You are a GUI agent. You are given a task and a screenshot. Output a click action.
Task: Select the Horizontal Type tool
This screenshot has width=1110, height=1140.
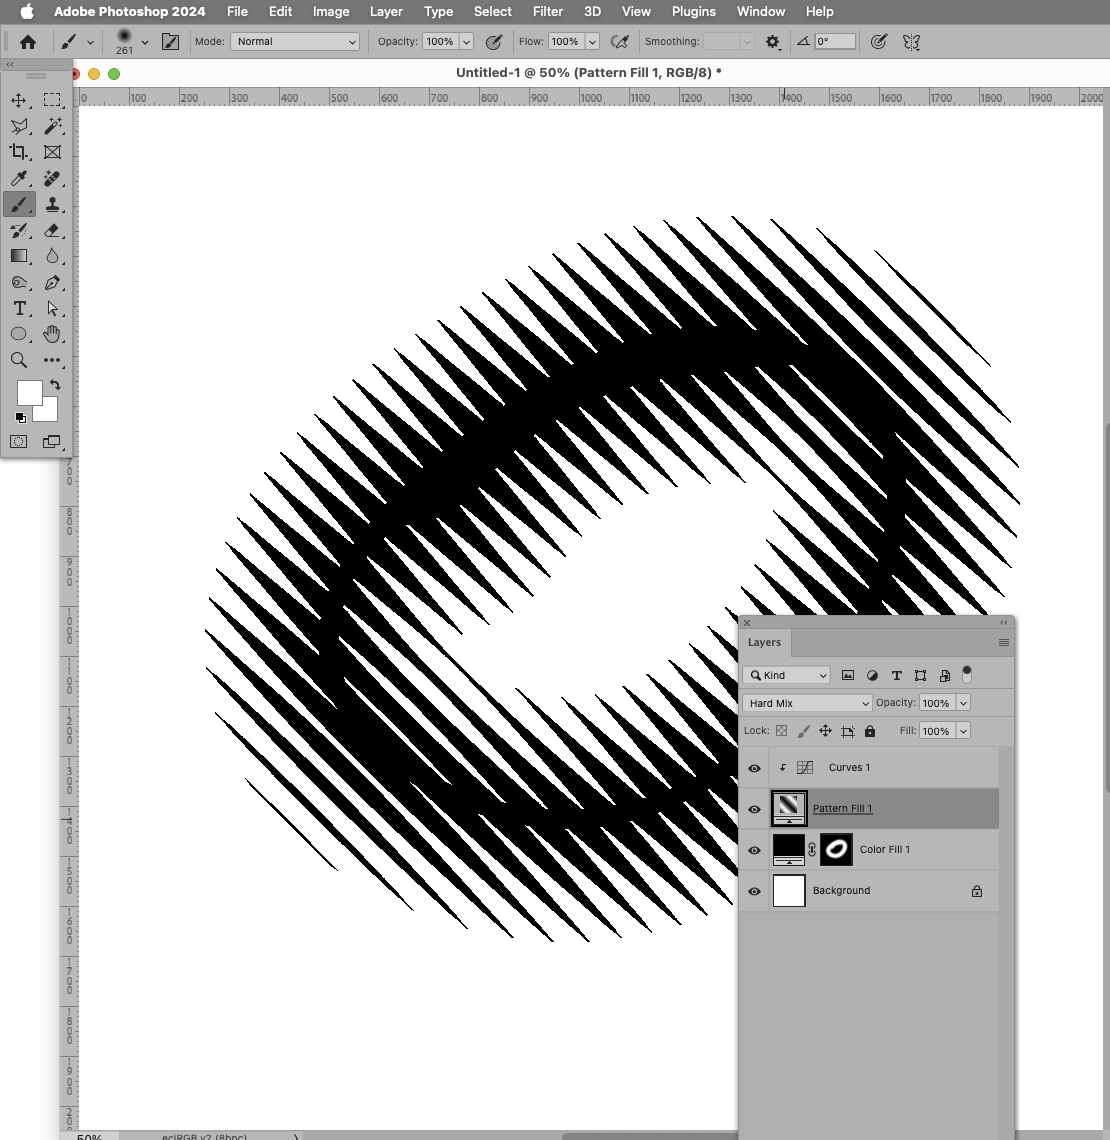coord(18,309)
